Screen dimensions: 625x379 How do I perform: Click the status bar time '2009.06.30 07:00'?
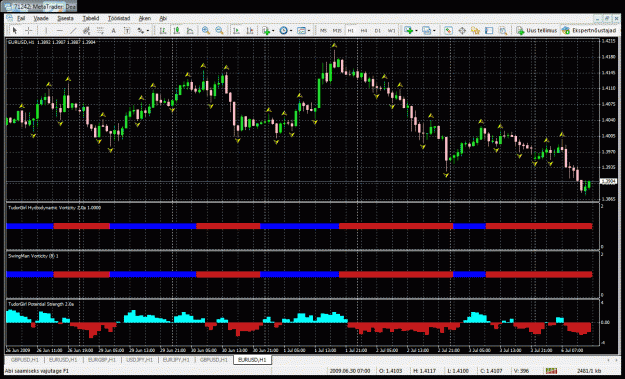(x=350, y=371)
